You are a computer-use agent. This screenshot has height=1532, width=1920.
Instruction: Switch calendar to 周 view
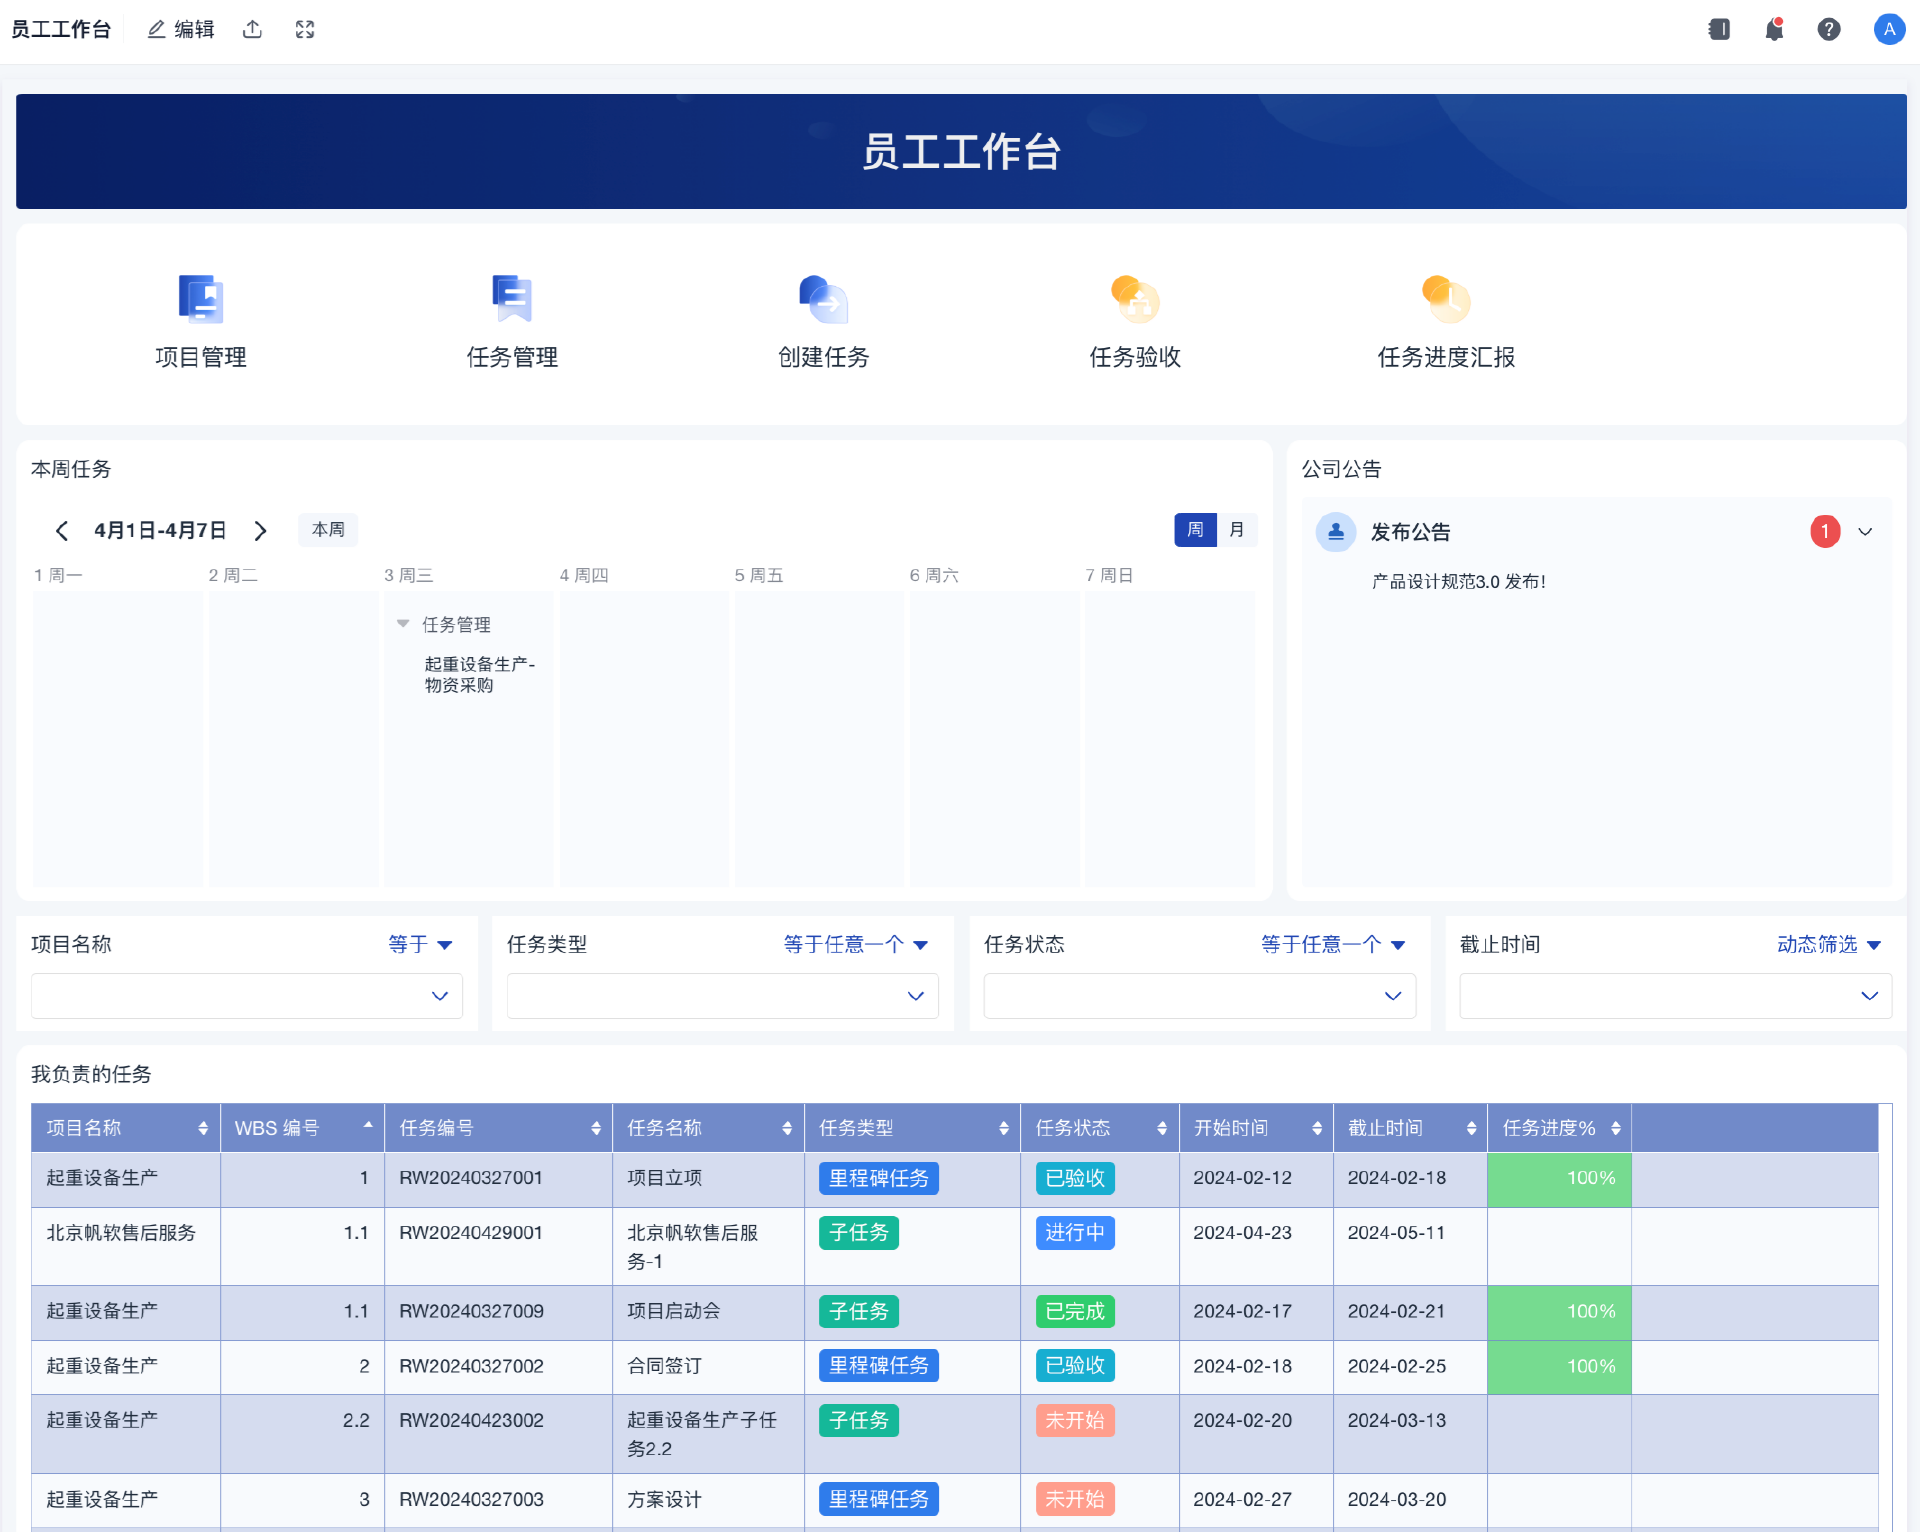pos(1195,530)
